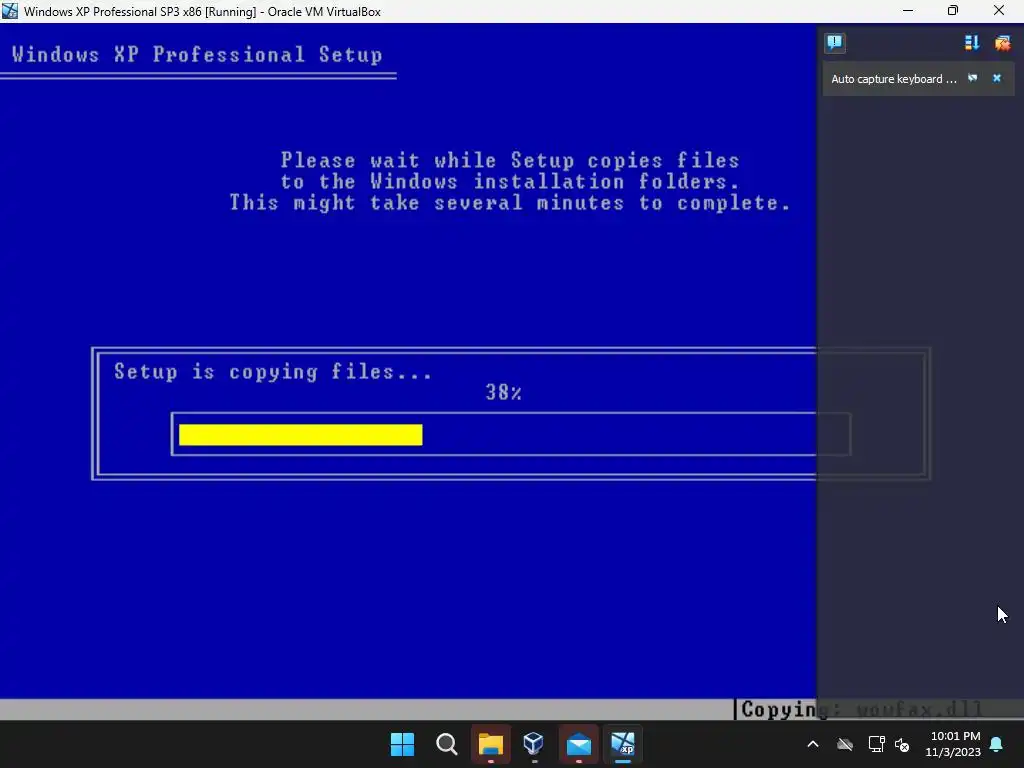The width and height of the screenshot is (1024, 768).
Task: Click the Auto capture keyboard notification text
Action: pyautogui.click(x=893, y=79)
